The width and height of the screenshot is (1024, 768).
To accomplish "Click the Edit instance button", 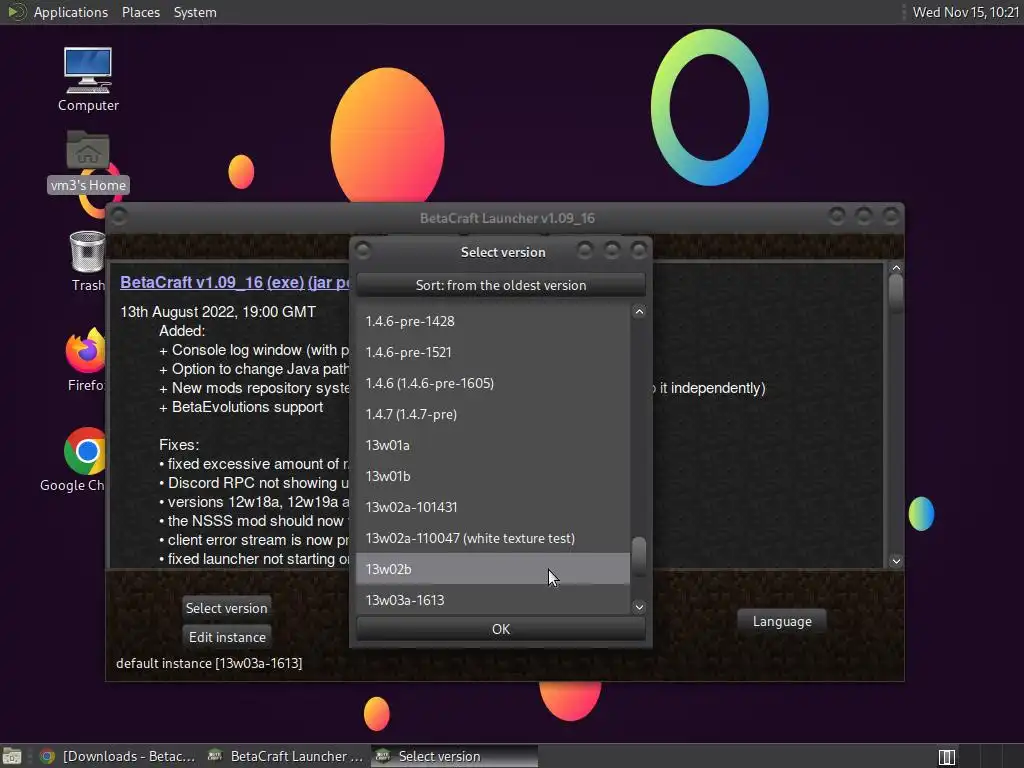I will (227, 637).
